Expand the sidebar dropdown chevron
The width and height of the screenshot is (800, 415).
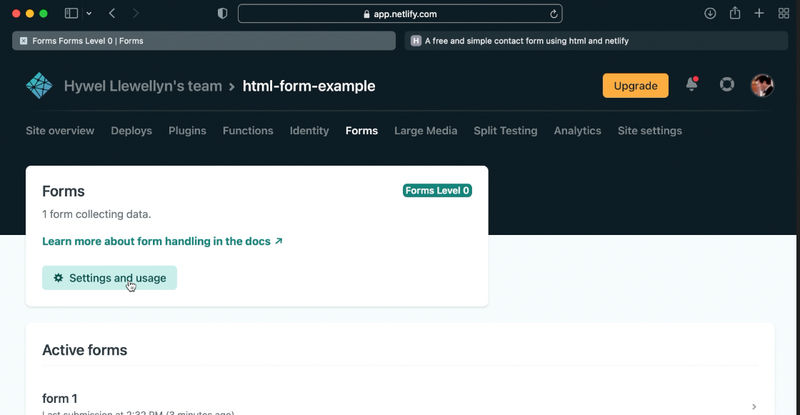point(89,14)
